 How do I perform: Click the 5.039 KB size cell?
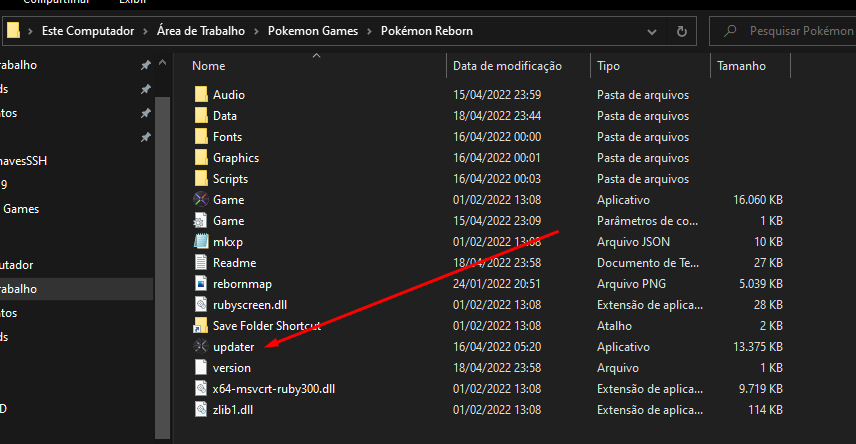coord(761,284)
